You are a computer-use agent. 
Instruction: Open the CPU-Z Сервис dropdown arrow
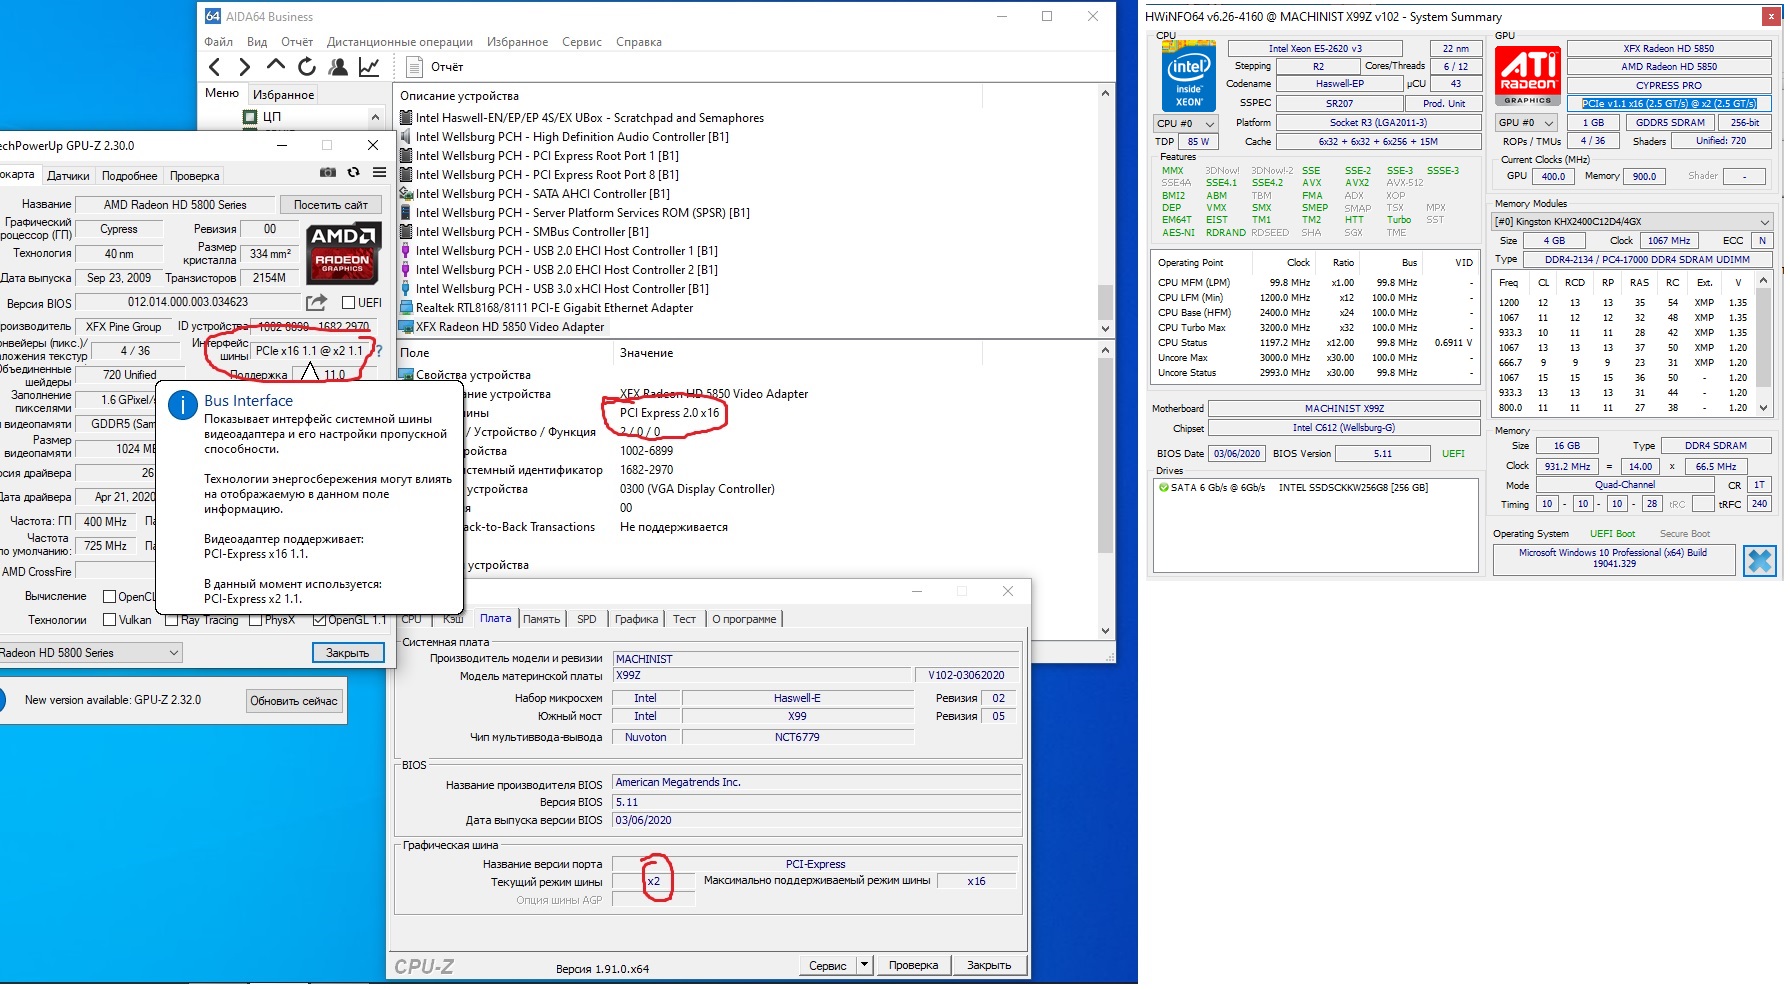coord(864,965)
